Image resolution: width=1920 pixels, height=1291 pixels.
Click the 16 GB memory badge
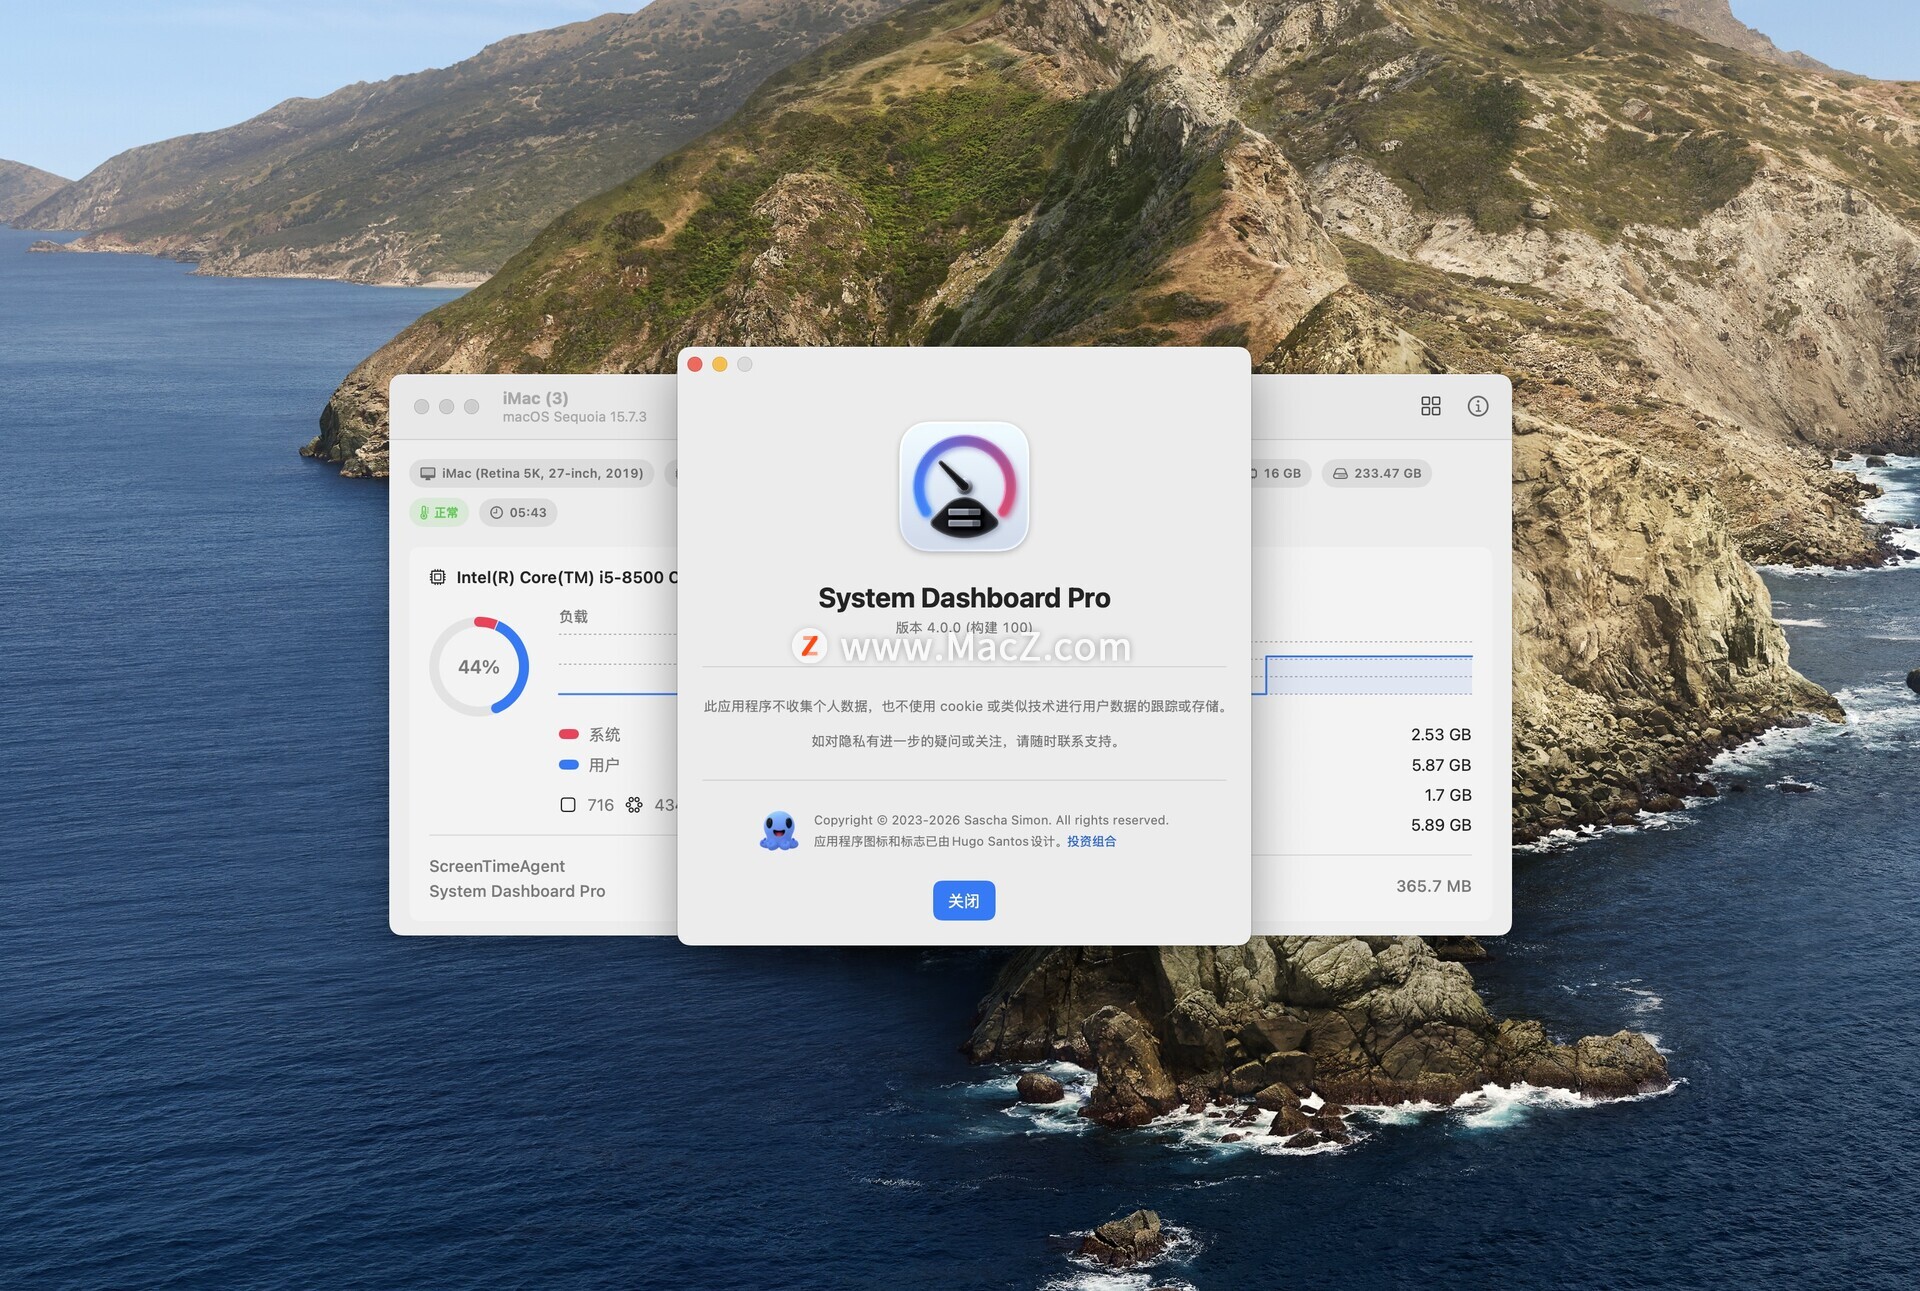click(1279, 473)
